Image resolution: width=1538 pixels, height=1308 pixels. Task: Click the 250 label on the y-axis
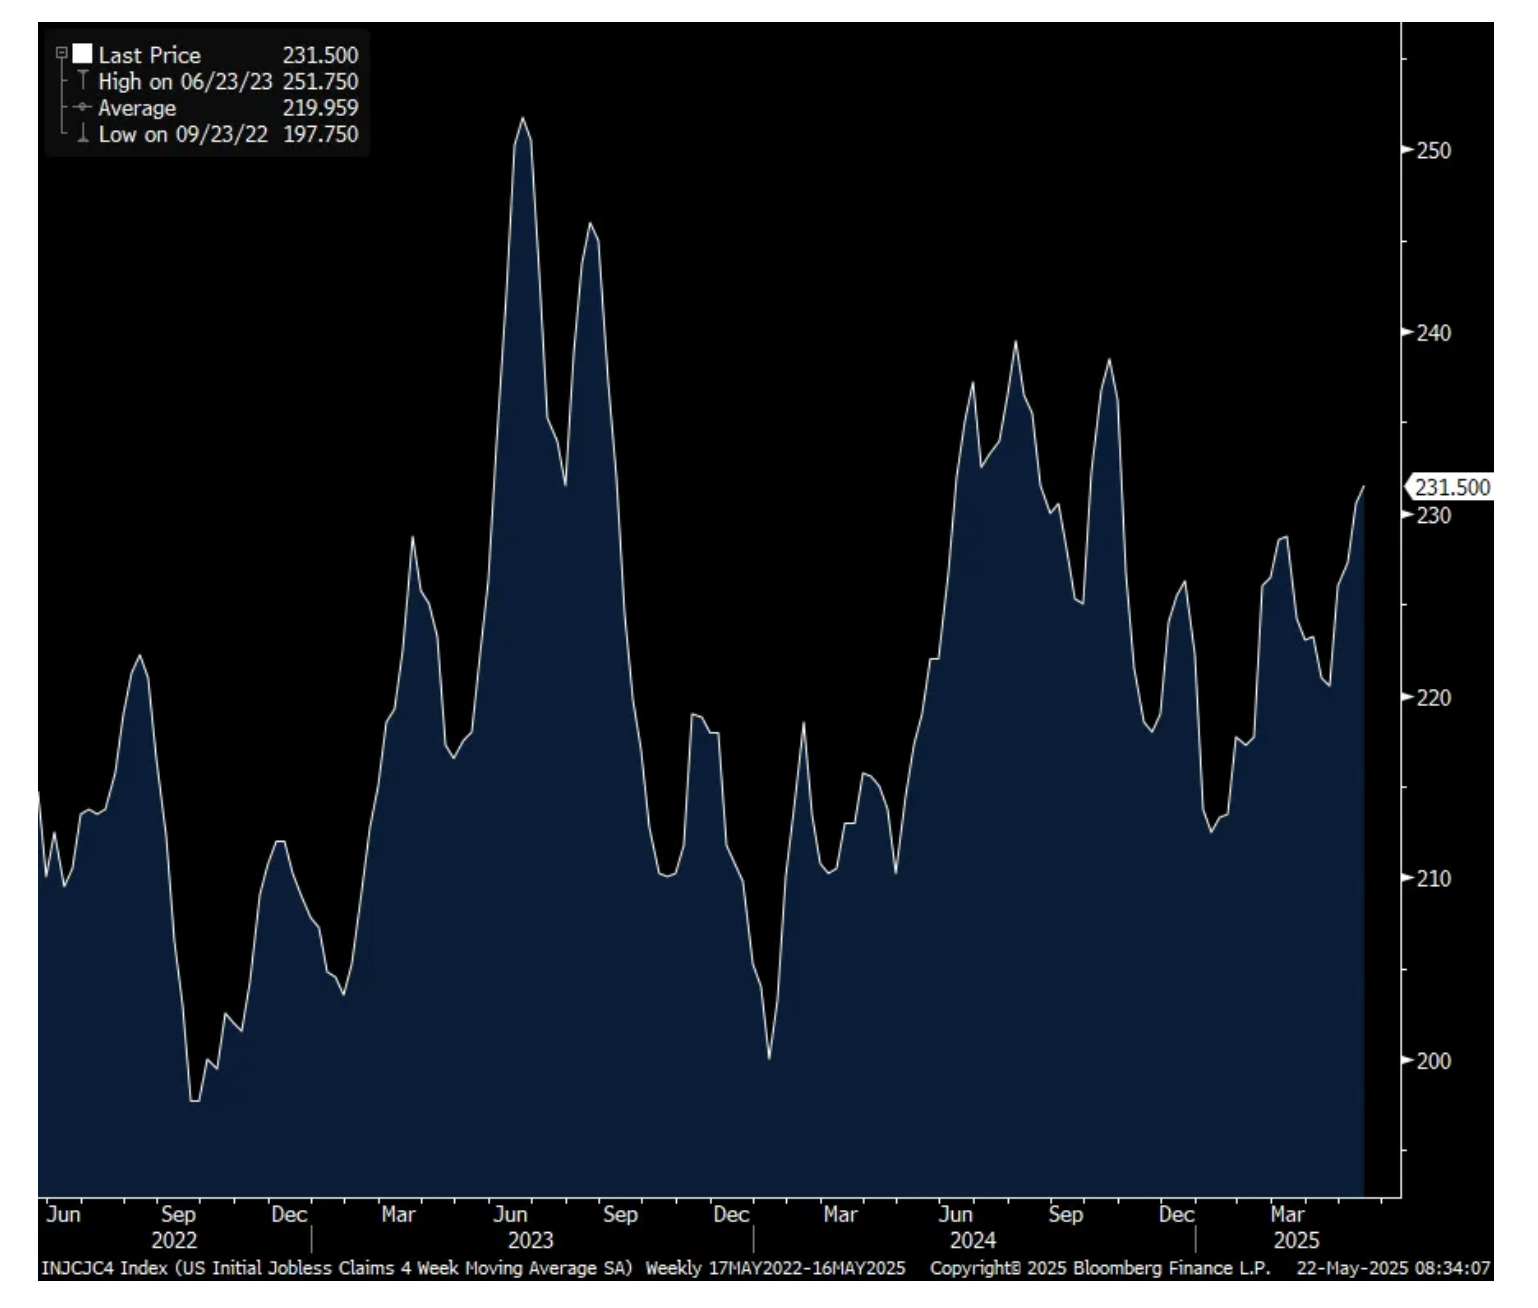point(1434,151)
